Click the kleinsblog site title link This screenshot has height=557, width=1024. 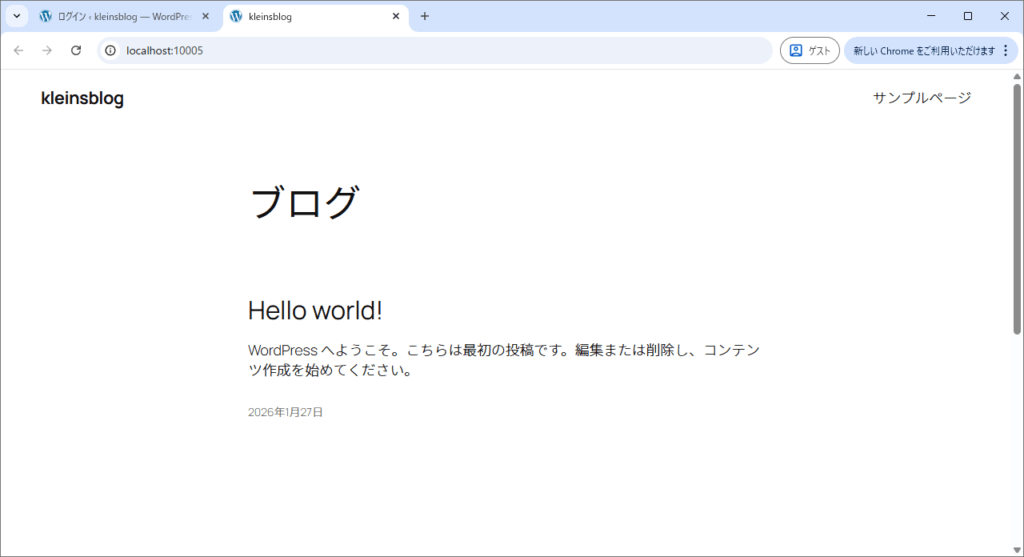(x=82, y=98)
